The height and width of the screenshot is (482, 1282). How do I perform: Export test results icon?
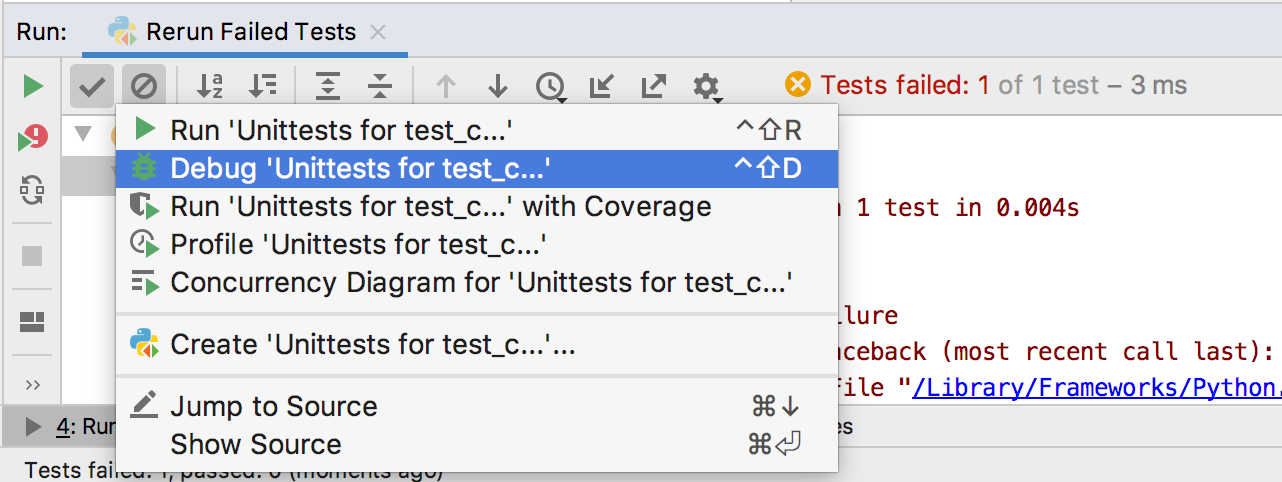653,86
